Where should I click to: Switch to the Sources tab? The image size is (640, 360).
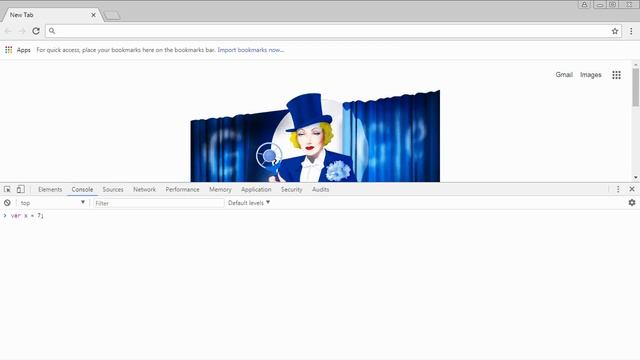click(x=113, y=189)
